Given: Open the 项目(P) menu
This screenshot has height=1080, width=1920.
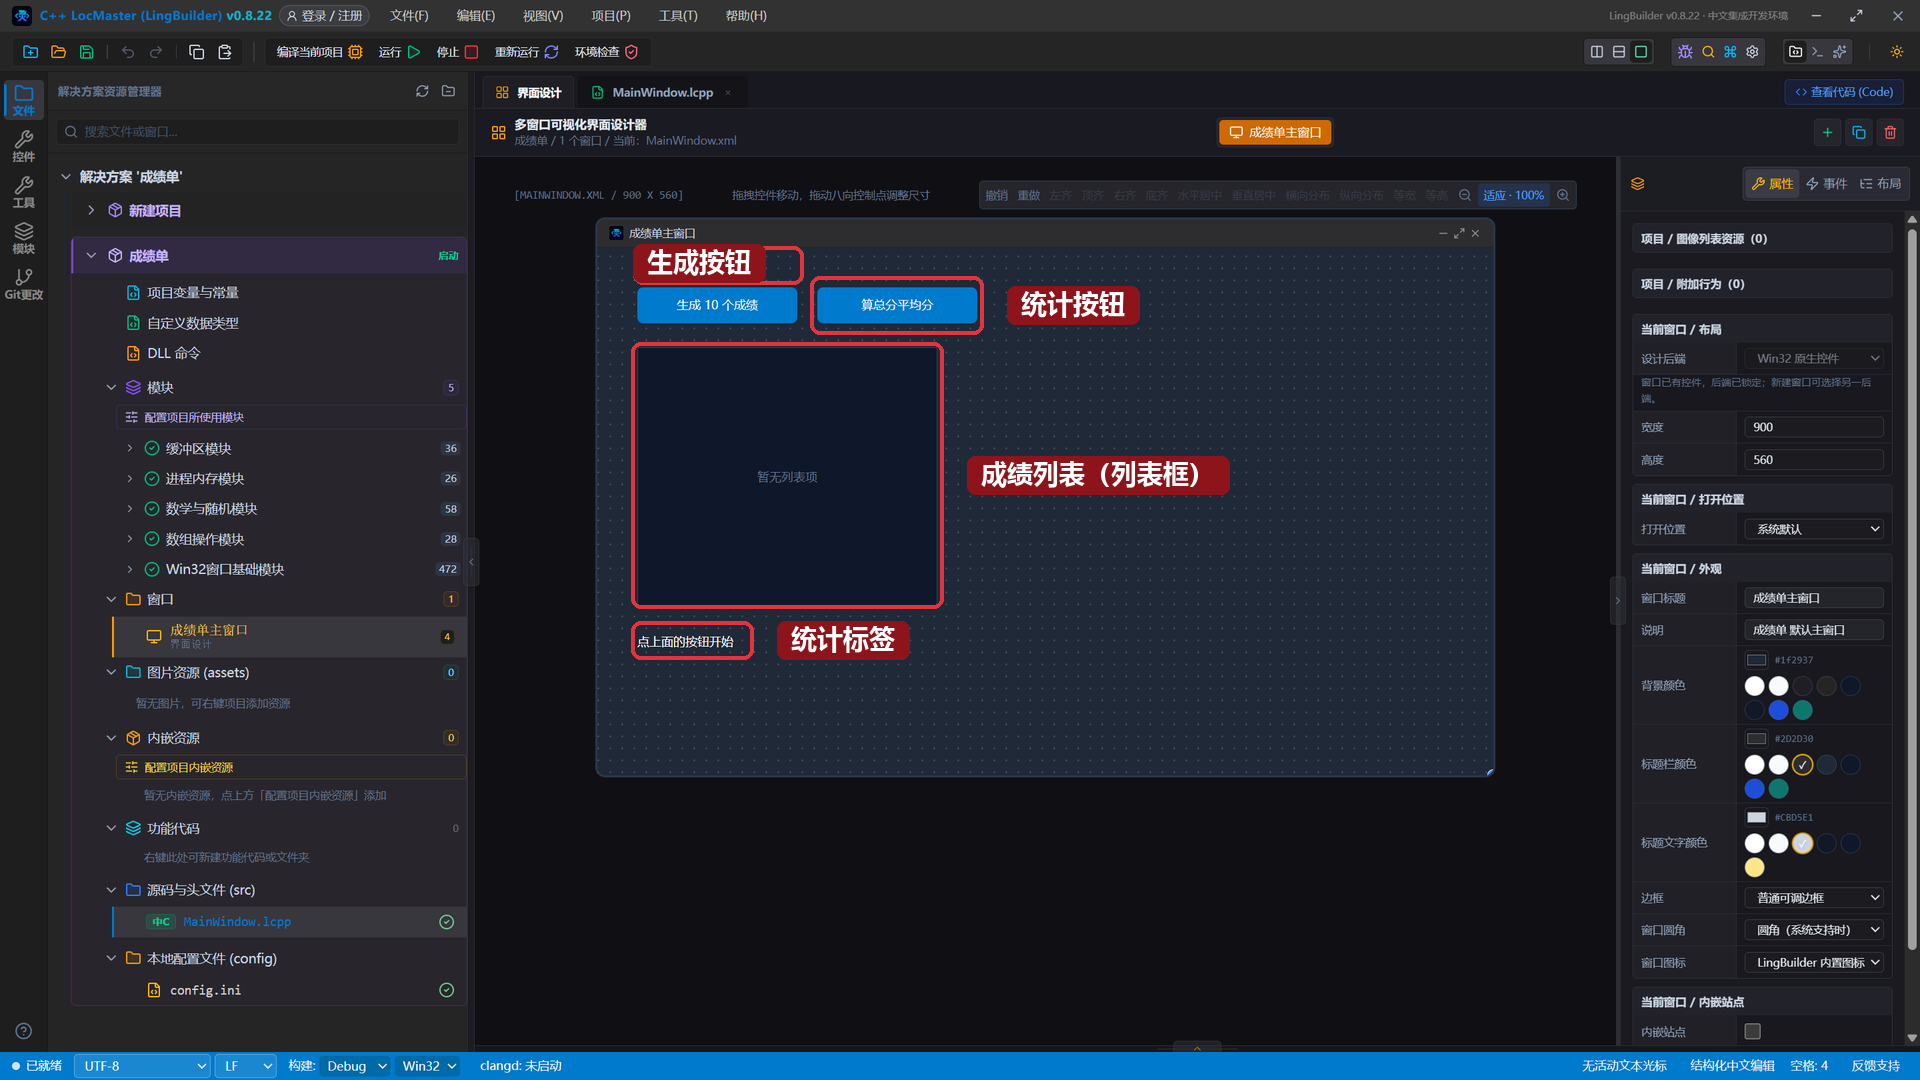Looking at the screenshot, I should (610, 16).
